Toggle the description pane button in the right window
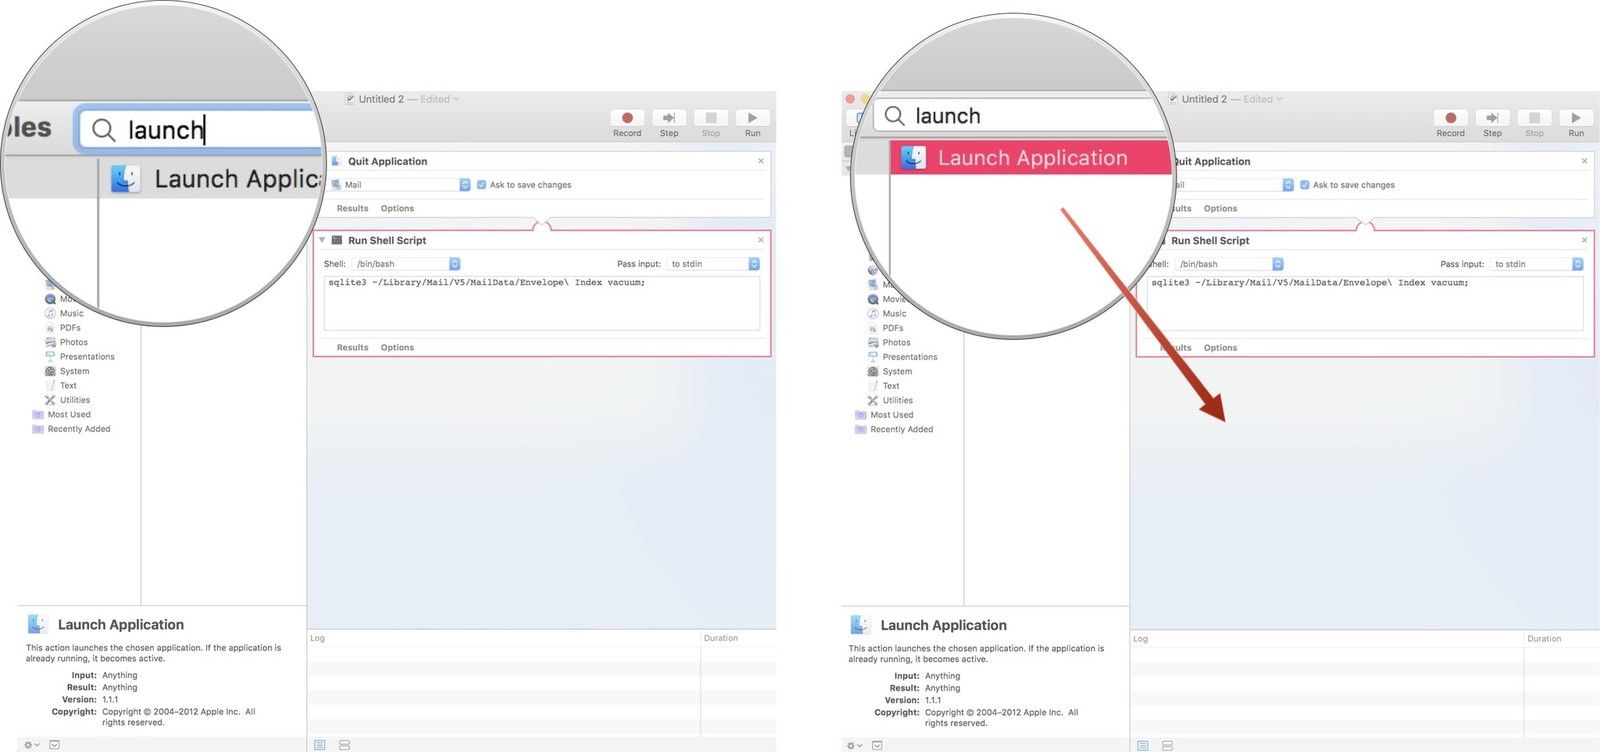 877,745
